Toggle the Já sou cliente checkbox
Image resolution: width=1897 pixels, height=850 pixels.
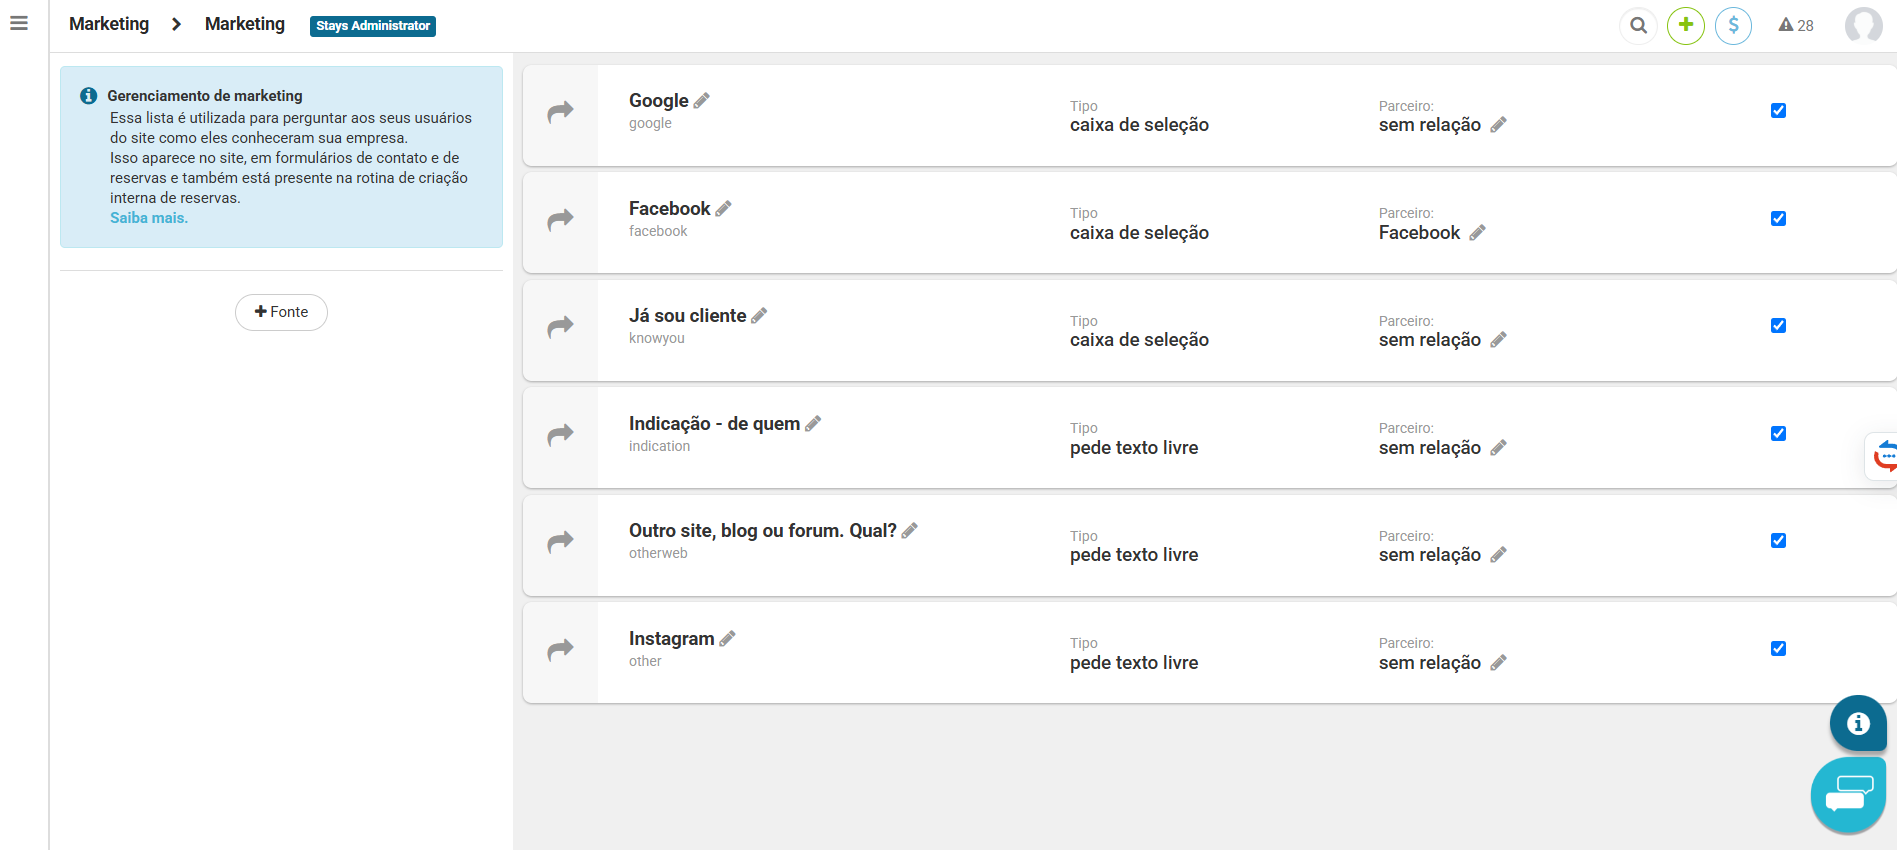(x=1778, y=326)
